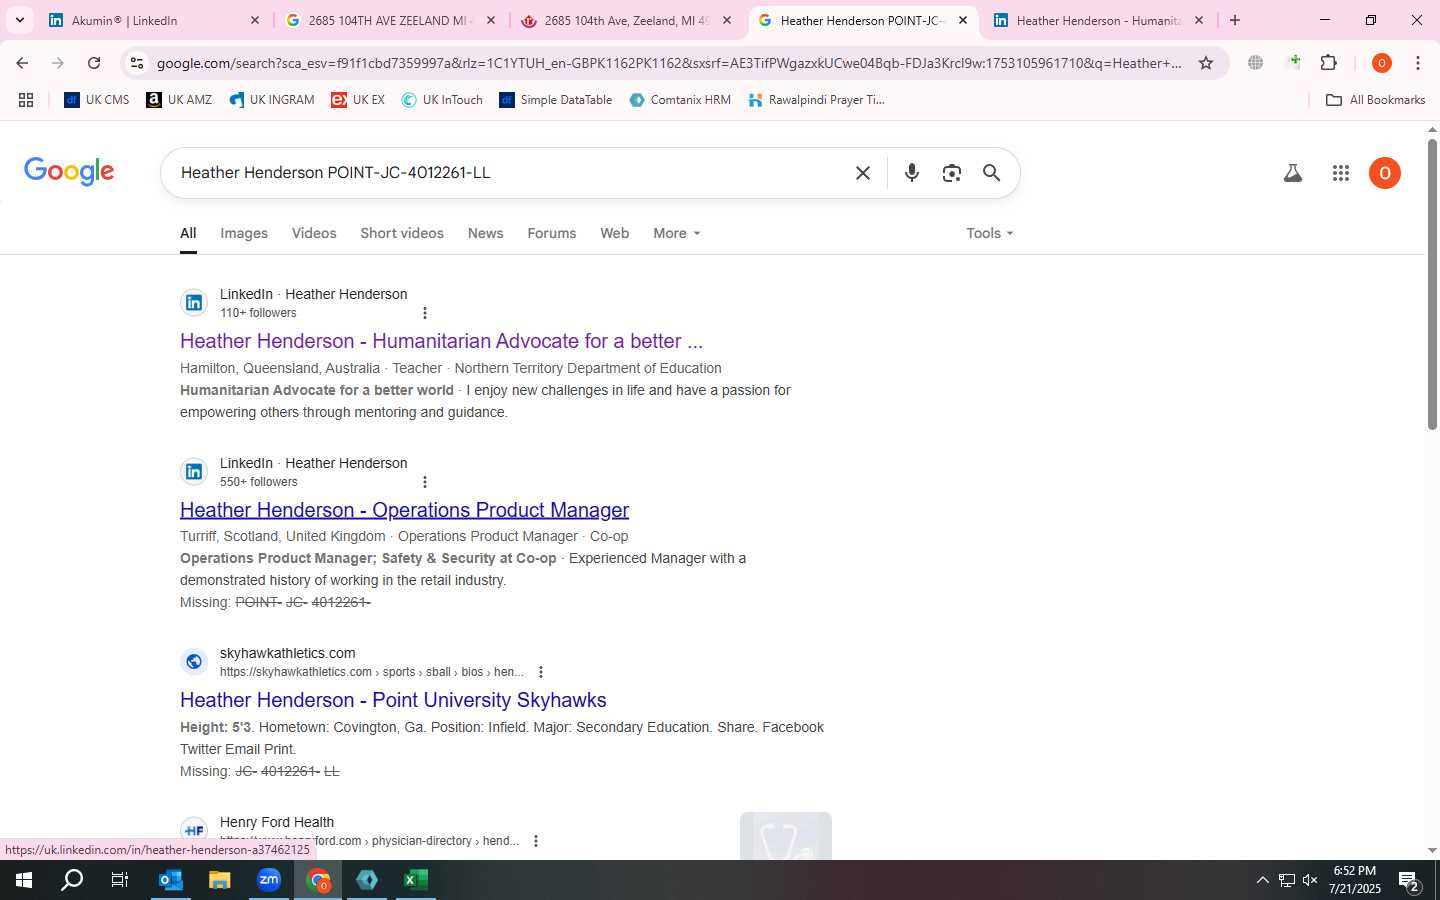Open options for Henry Ford Health result

(536, 841)
